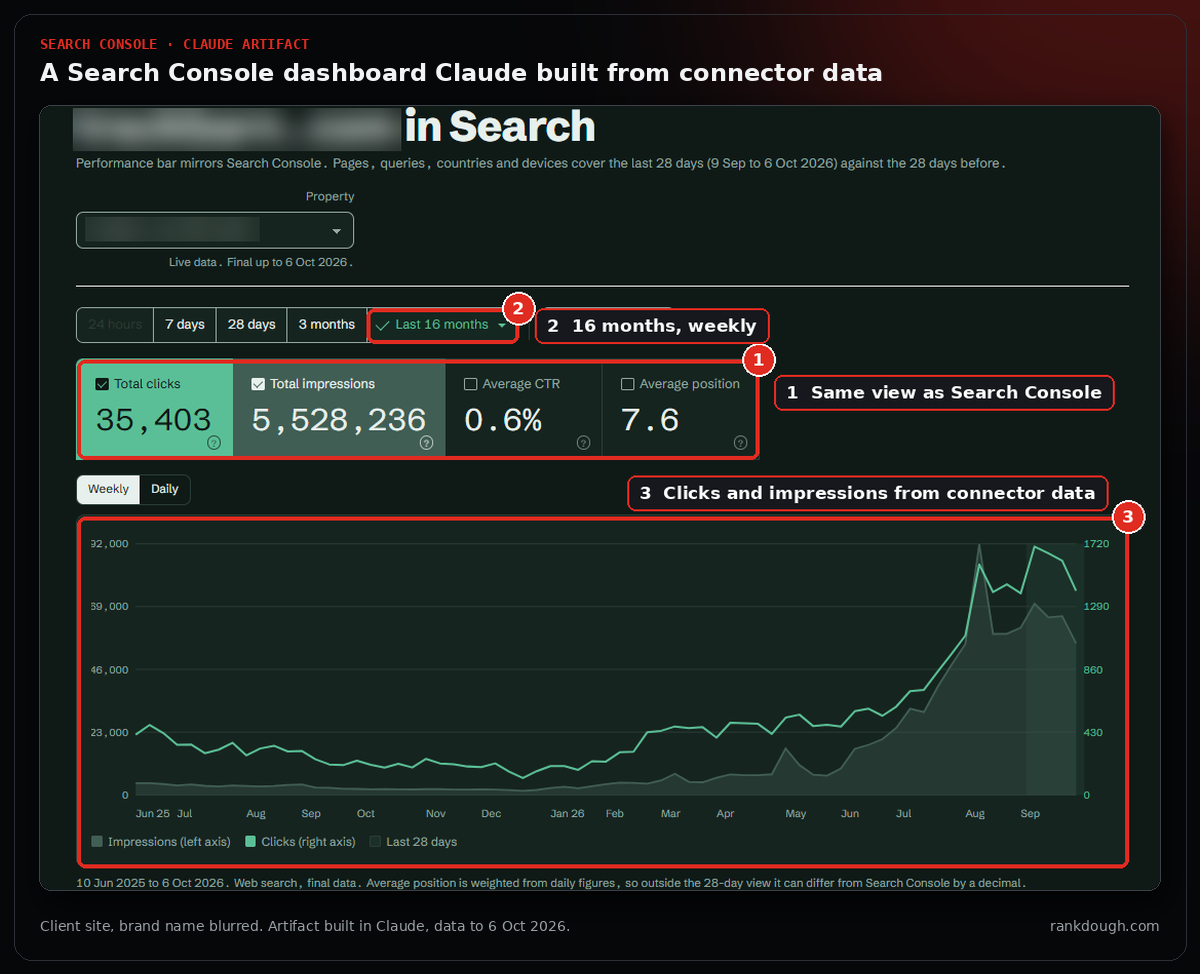Click the 0.6% average CTR value

coord(503,421)
